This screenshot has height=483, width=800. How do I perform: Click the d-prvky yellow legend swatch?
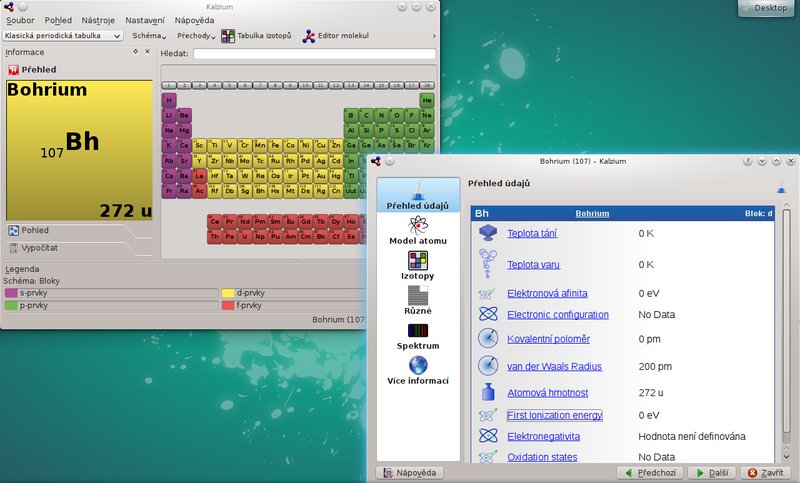coord(228,293)
